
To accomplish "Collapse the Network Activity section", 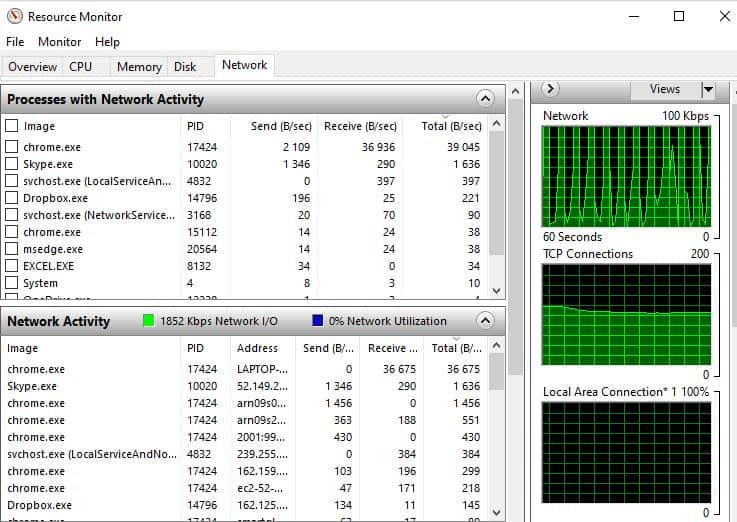I will 485,321.
